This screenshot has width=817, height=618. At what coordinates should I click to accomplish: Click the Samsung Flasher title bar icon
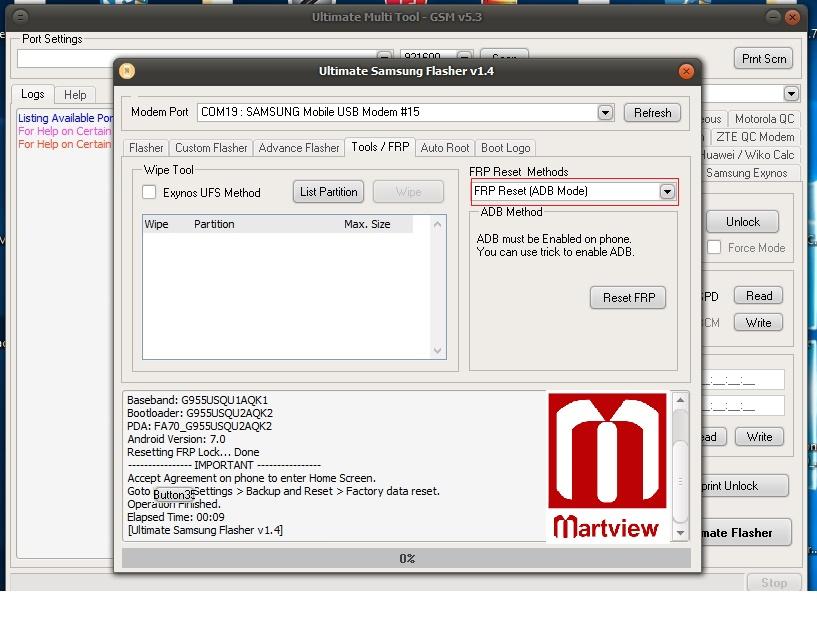127,71
